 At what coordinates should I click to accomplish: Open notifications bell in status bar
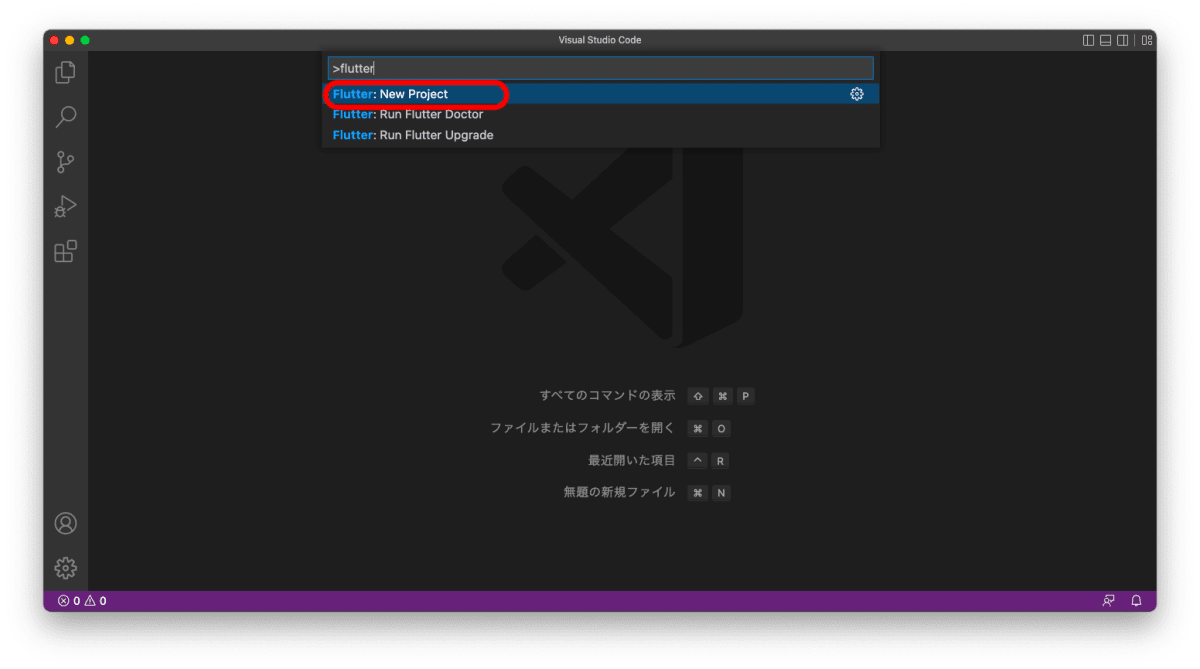[1136, 601]
